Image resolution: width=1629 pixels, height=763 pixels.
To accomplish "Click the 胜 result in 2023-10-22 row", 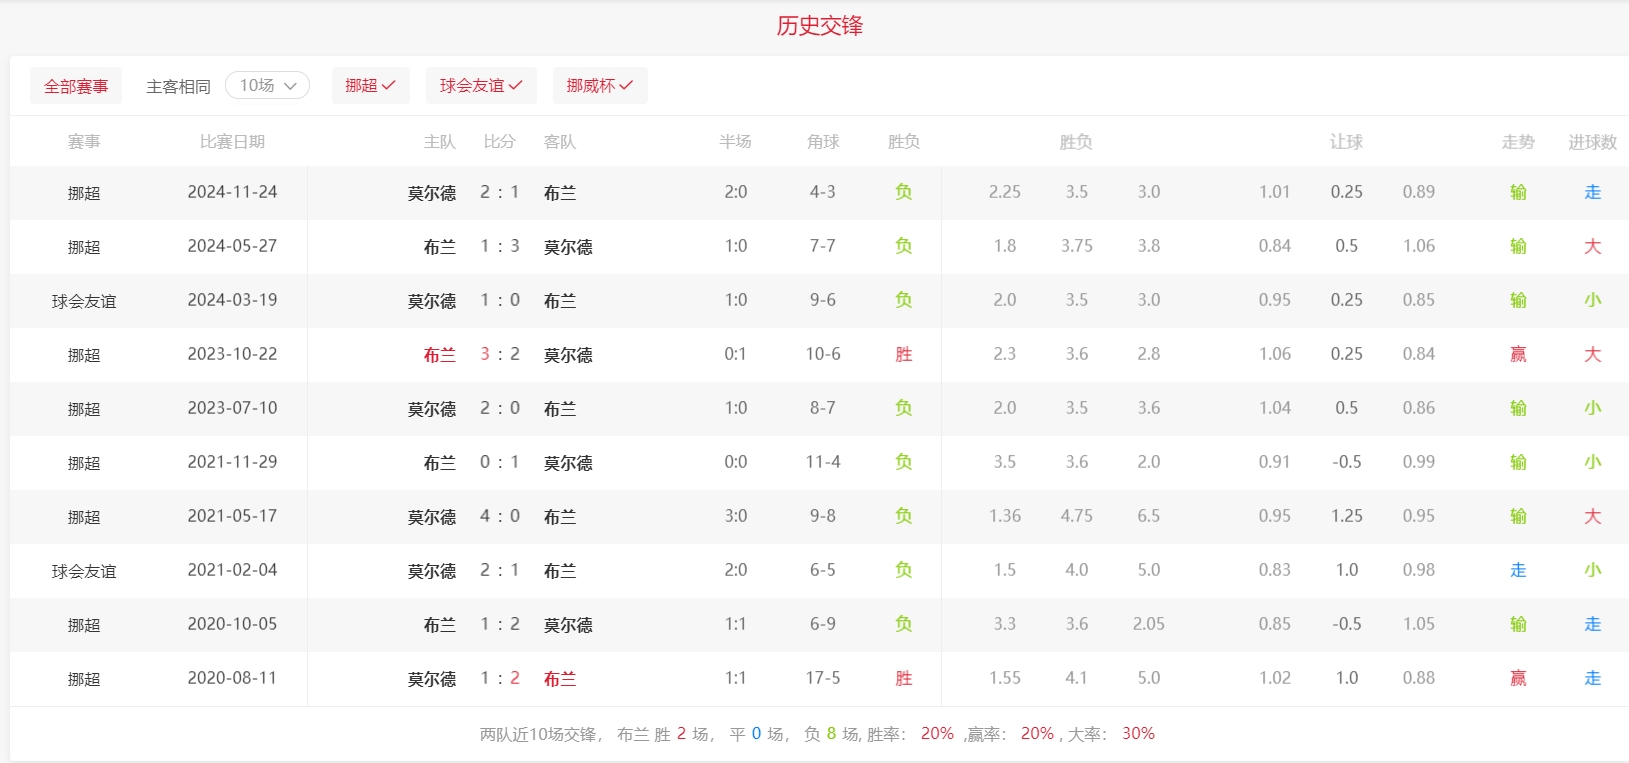I will click(904, 354).
